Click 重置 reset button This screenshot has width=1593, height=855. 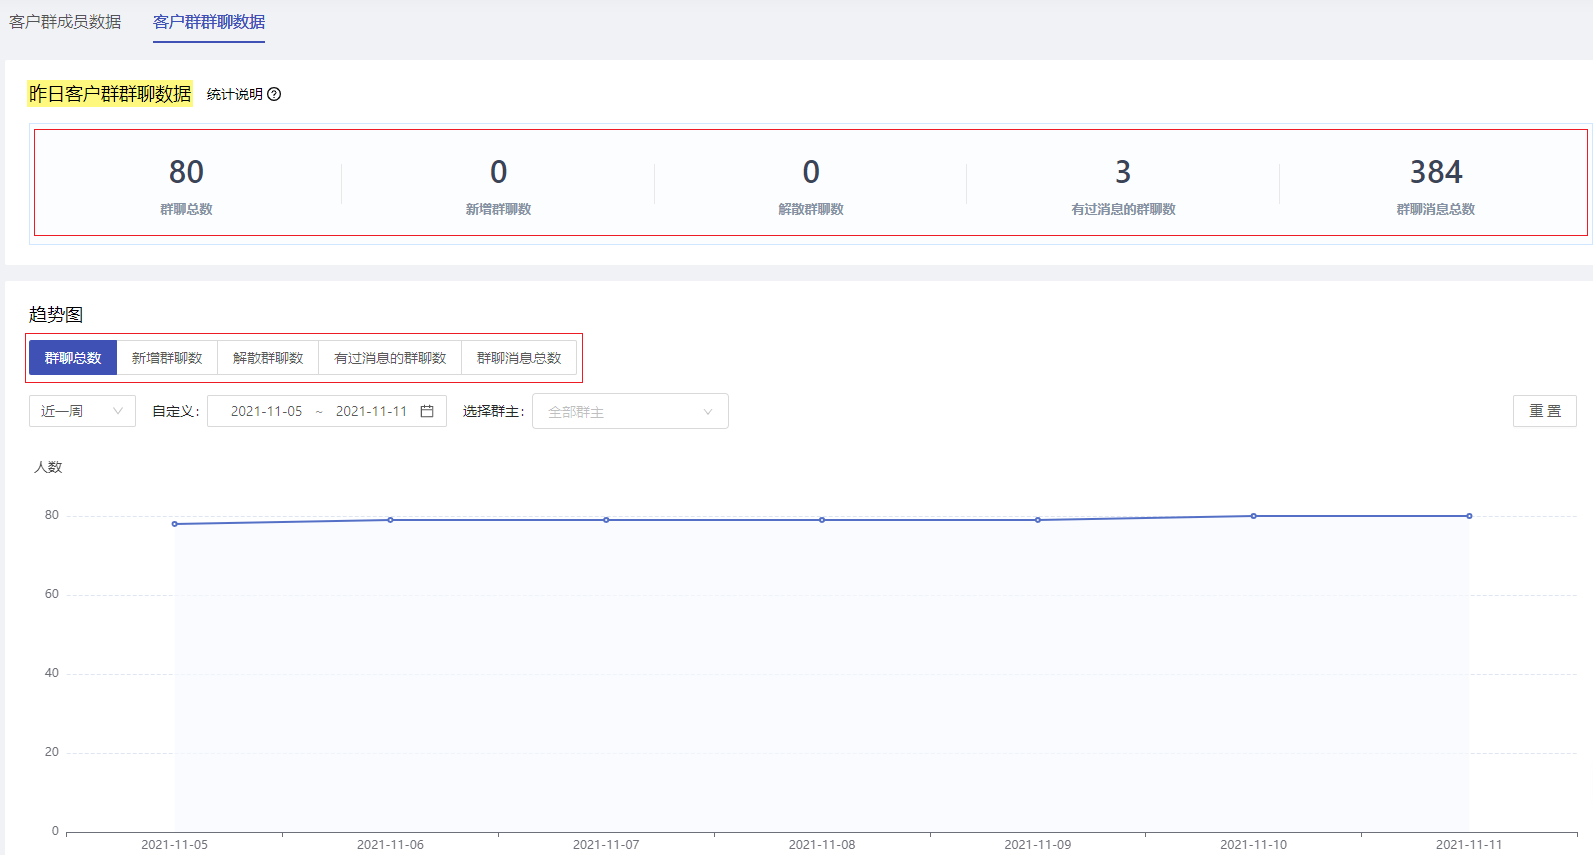point(1545,411)
